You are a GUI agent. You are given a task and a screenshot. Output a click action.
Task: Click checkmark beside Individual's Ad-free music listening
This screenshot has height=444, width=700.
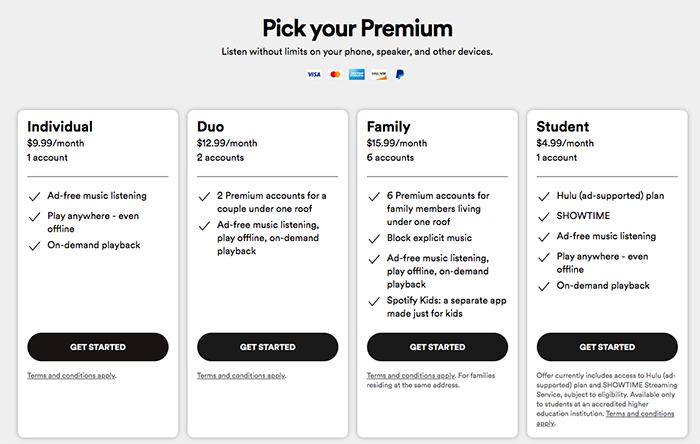point(33,196)
